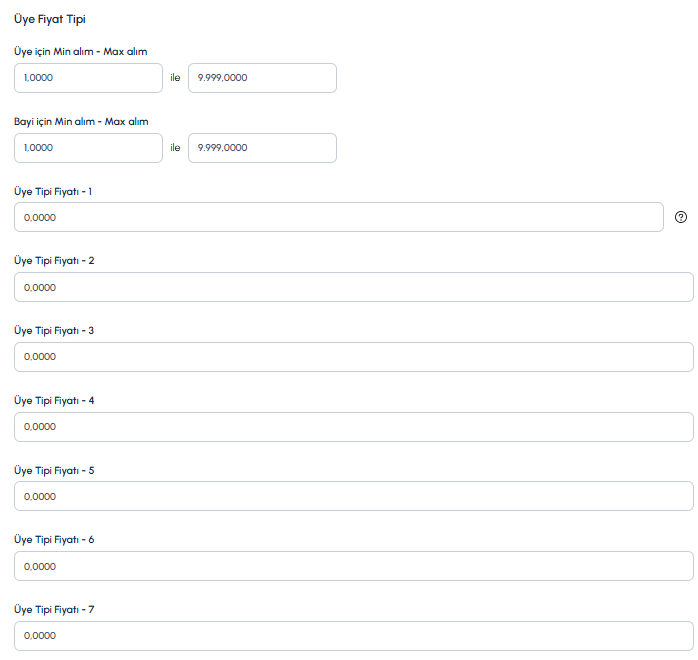
Task: Click the 'Bayi için Min alım - Max alım' label
Action: coord(81,121)
